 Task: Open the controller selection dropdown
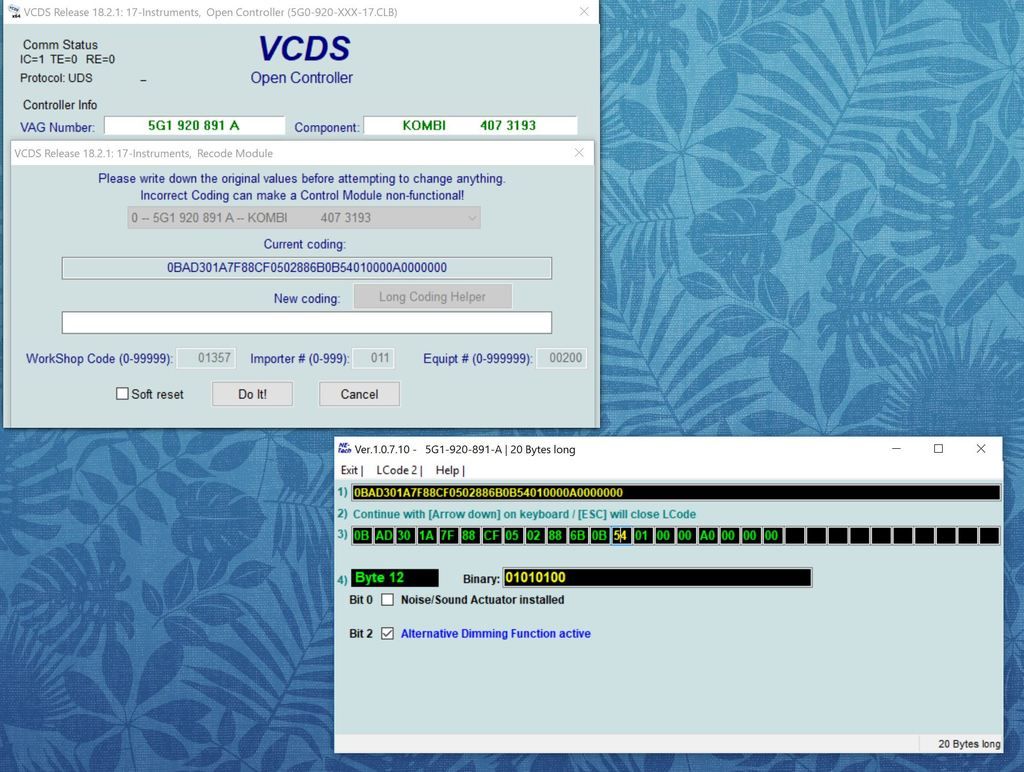pos(304,217)
